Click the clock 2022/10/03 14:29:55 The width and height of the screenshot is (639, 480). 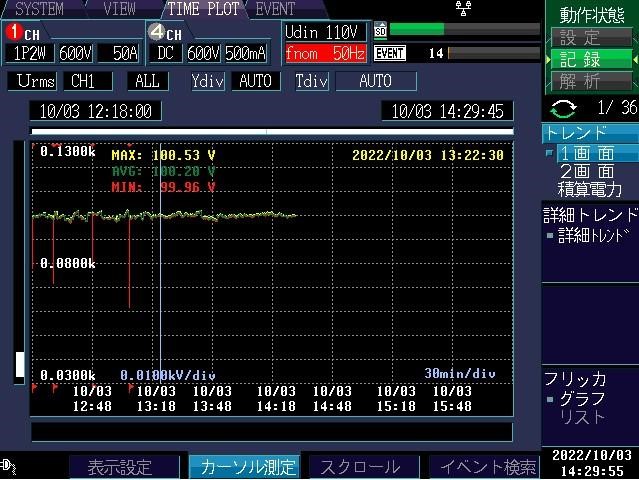click(x=592, y=463)
